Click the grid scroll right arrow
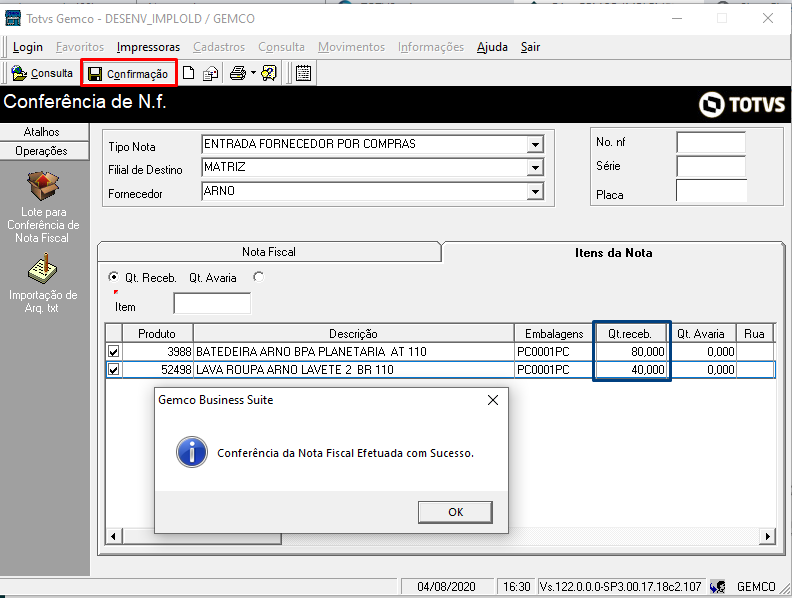Viewport: 792px width, 598px height. coord(768,536)
